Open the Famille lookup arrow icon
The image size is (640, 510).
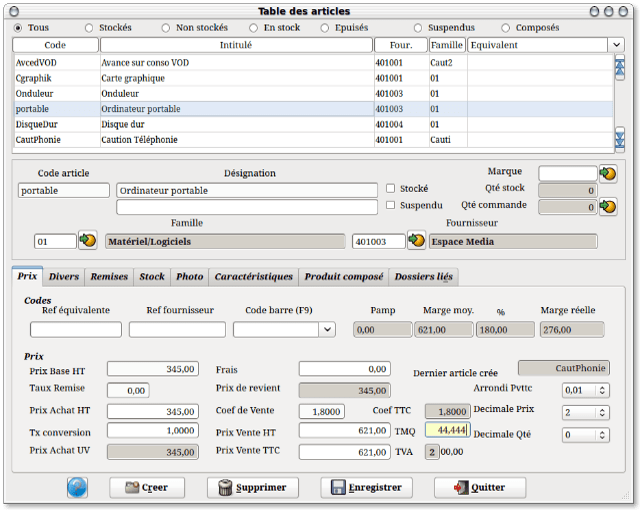point(87,240)
